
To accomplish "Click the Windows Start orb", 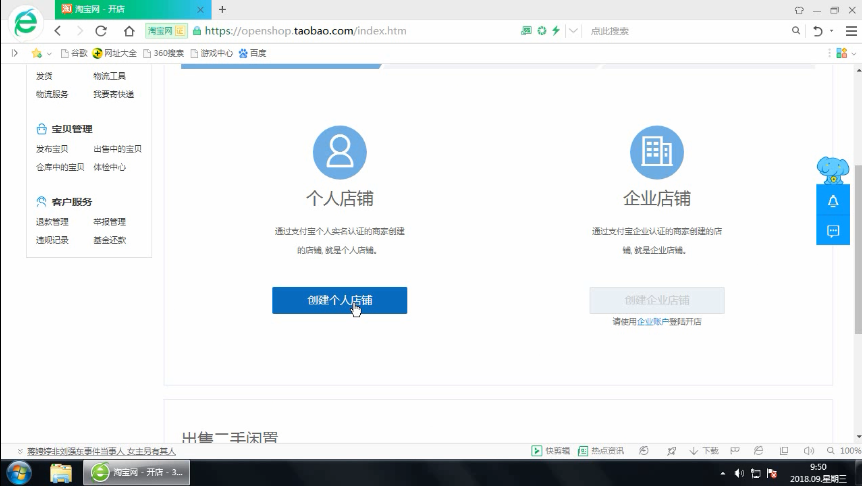I will pyautogui.click(x=19, y=473).
